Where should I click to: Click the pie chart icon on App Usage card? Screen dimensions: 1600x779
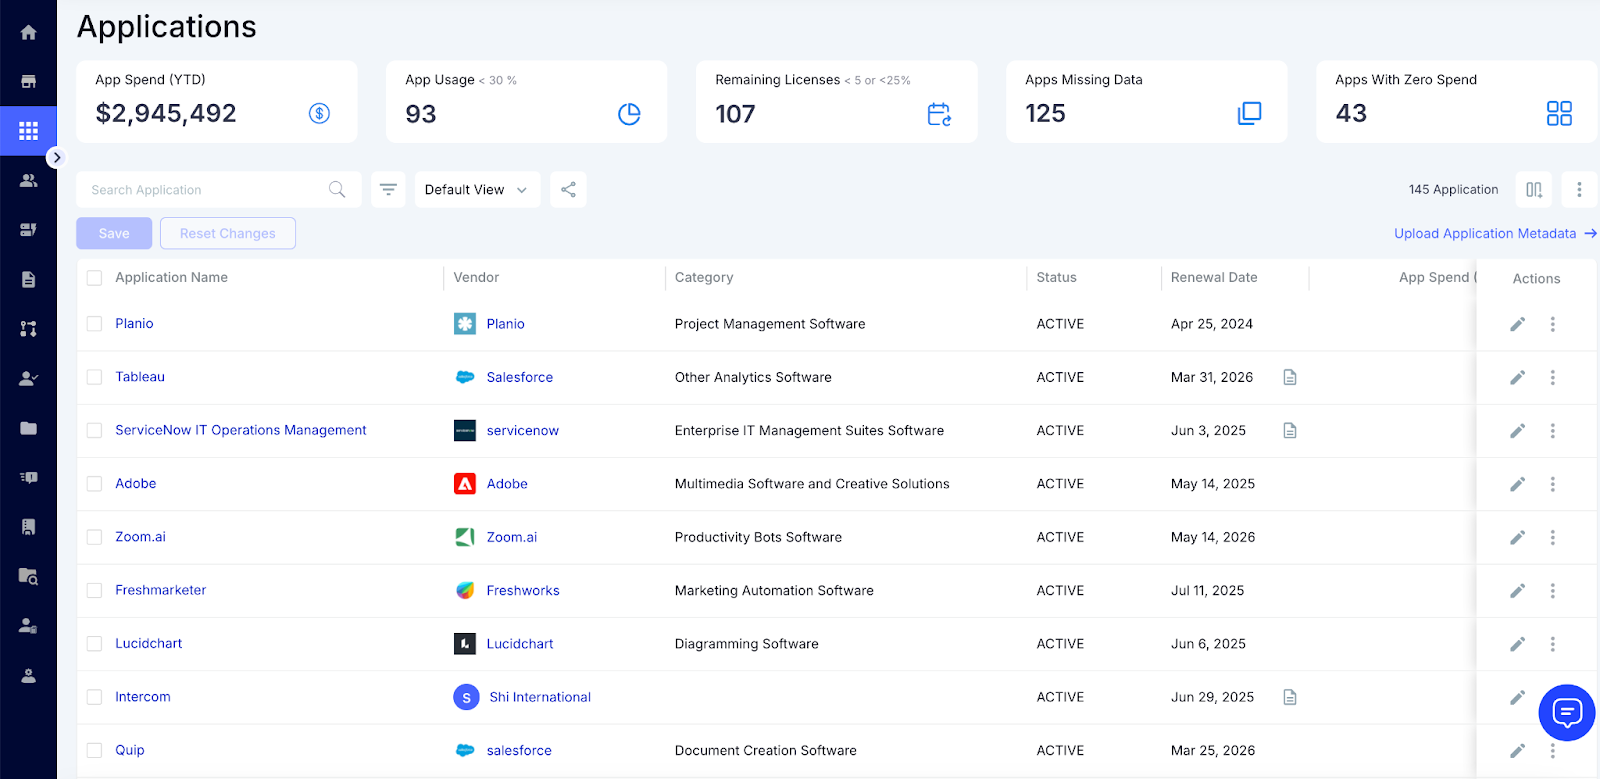(x=629, y=114)
